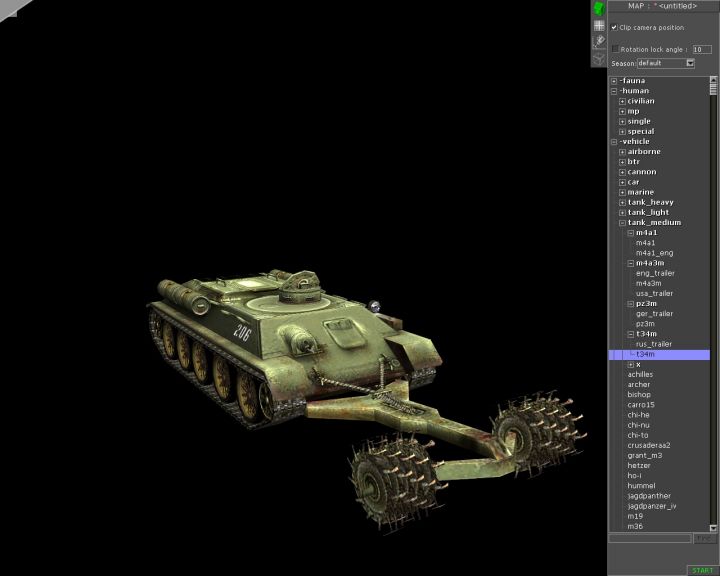Toggle Clip camera position checkbox
Screen dimensions: 720x576
pyautogui.click(x=614, y=27)
